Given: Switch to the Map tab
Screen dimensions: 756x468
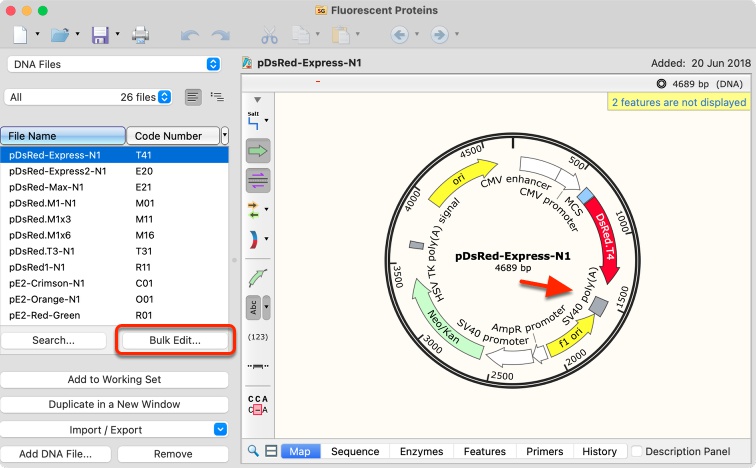Looking at the screenshot, I should [x=300, y=451].
